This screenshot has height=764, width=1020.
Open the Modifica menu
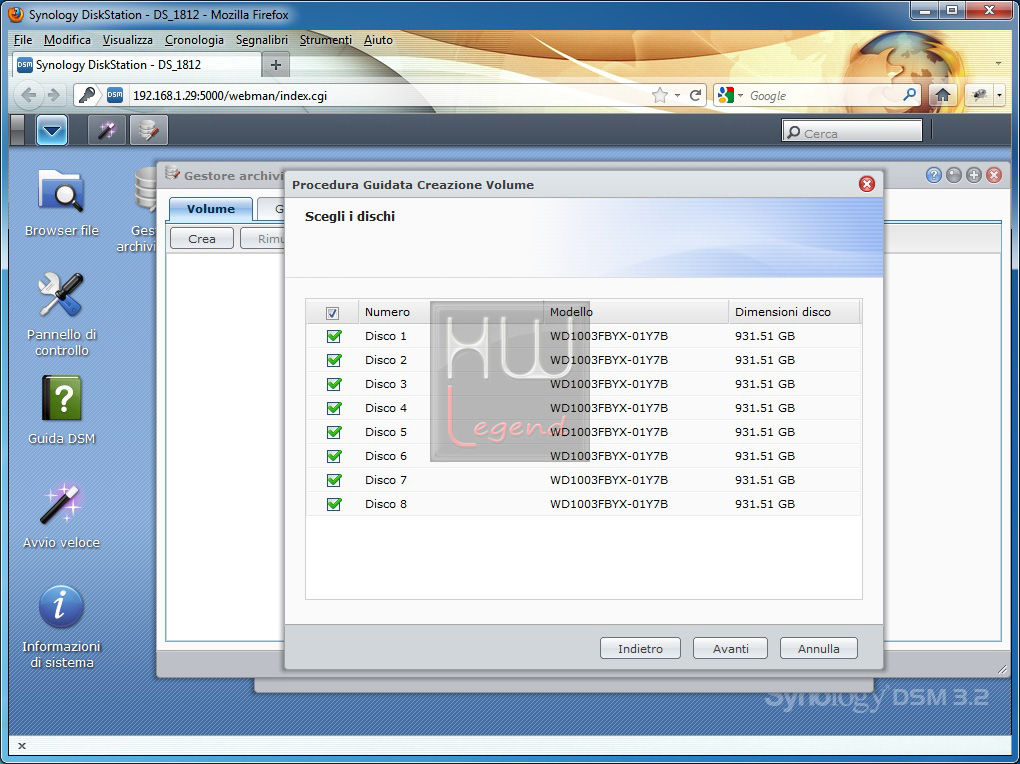pos(67,40)
